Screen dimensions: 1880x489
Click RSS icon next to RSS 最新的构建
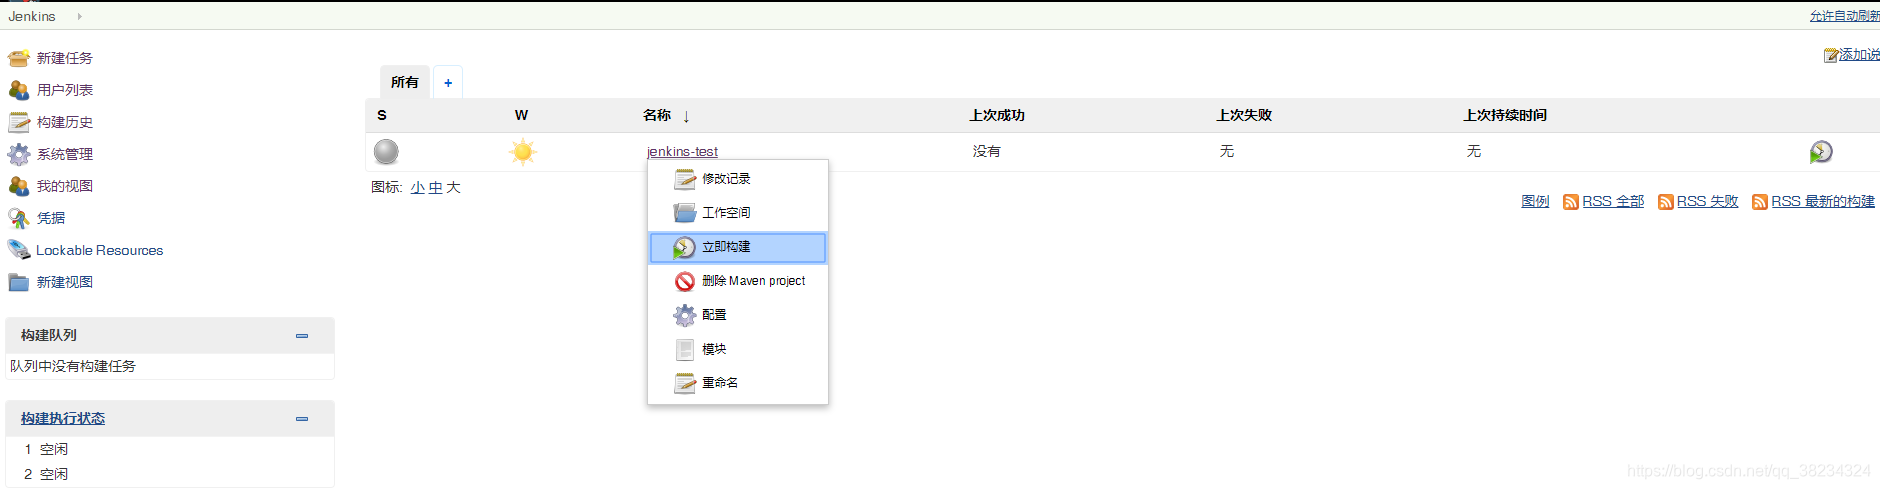click(x=1760, y=202)
